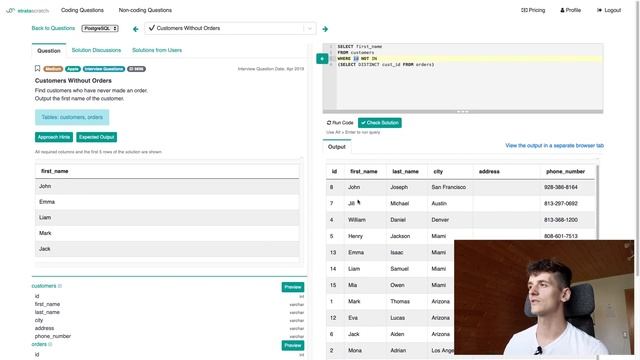Click the Expected Output button
Viewport: 640px width, 360px height.
(96, 137)
